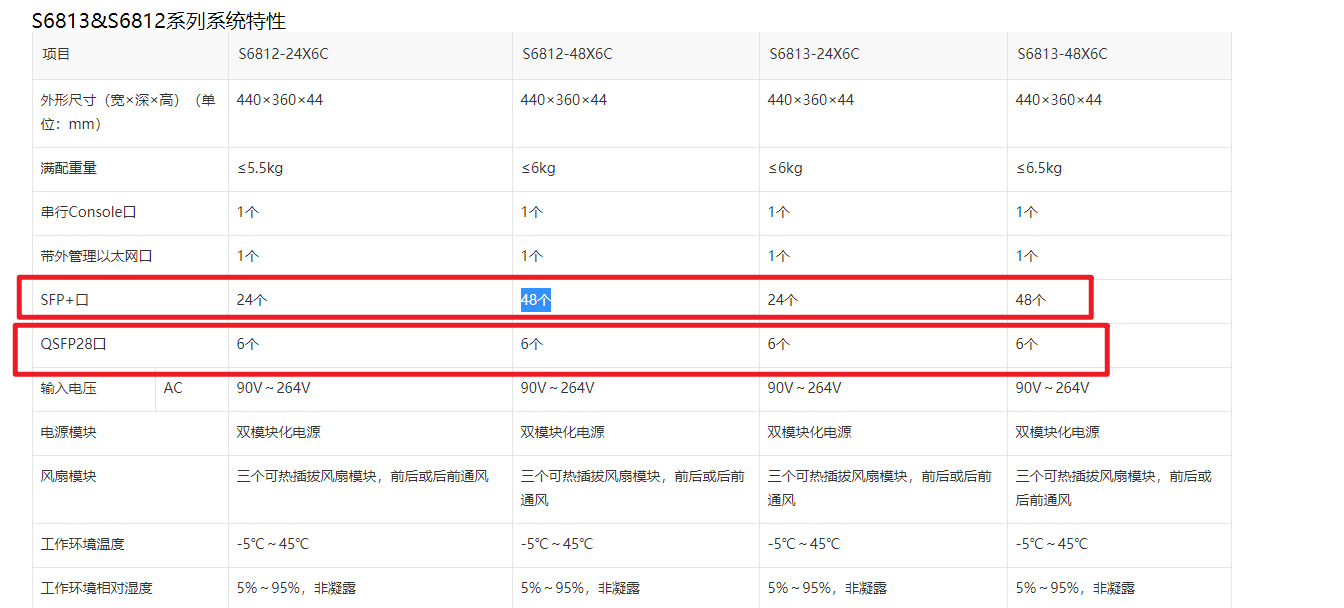This screenshot has height=608, width=1344.
Task: Click the ≤6.5kg weight value
Action: click(x=1039, y=168)
